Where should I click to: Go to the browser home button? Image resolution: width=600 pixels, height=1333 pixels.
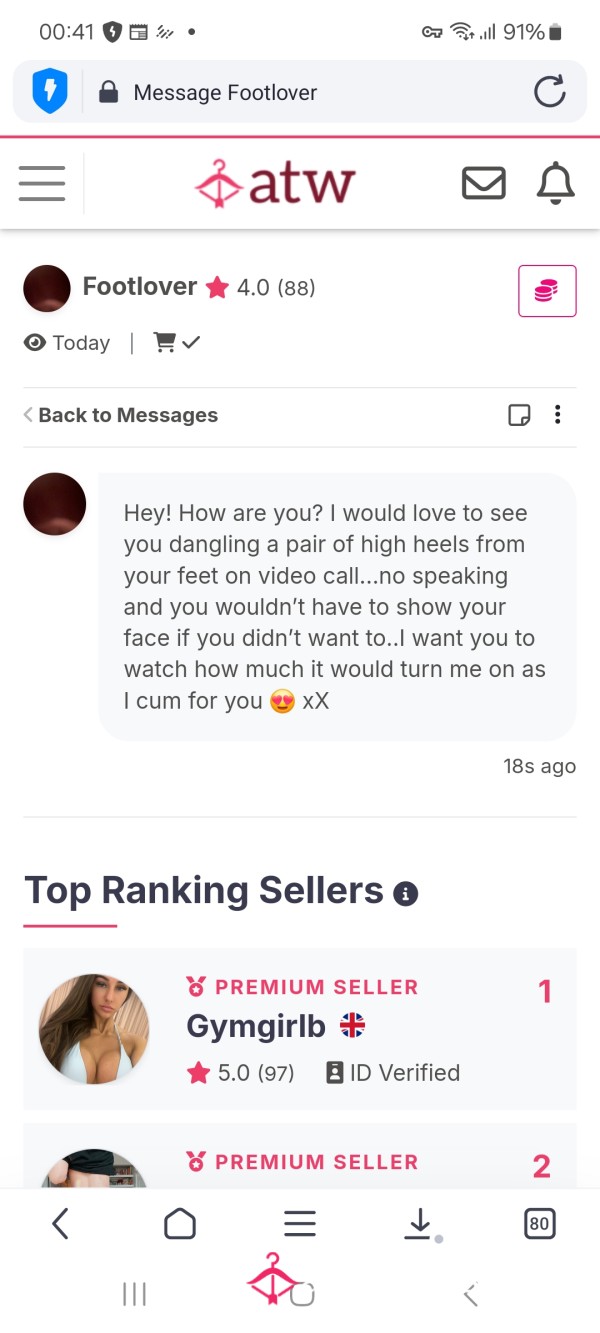tap(180, 1223)
